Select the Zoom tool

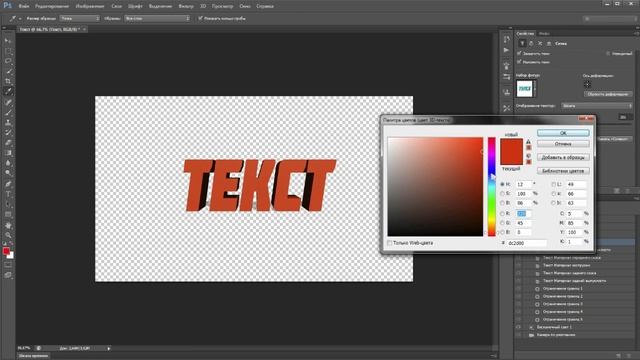[x=8, y=236]
